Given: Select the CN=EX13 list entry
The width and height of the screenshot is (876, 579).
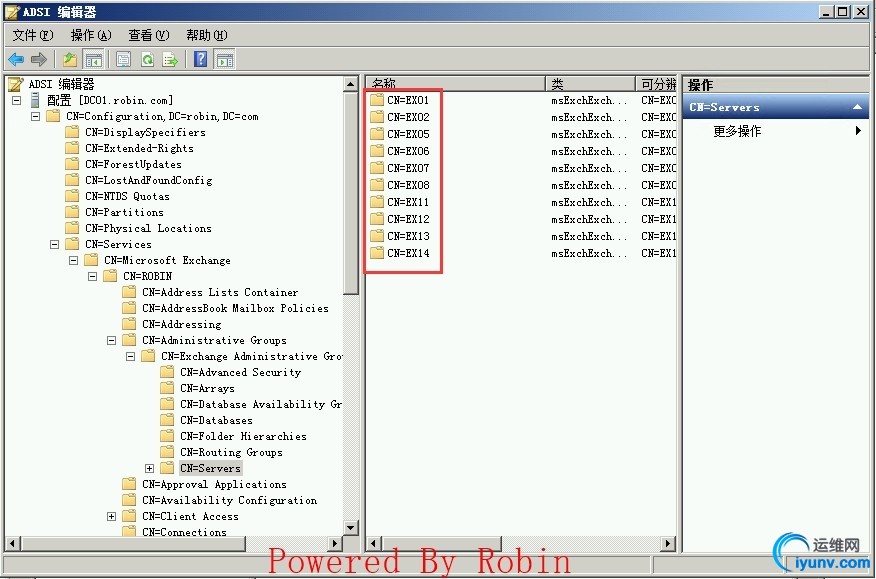Looking at the screenshot, I should (x=408, y=236).
